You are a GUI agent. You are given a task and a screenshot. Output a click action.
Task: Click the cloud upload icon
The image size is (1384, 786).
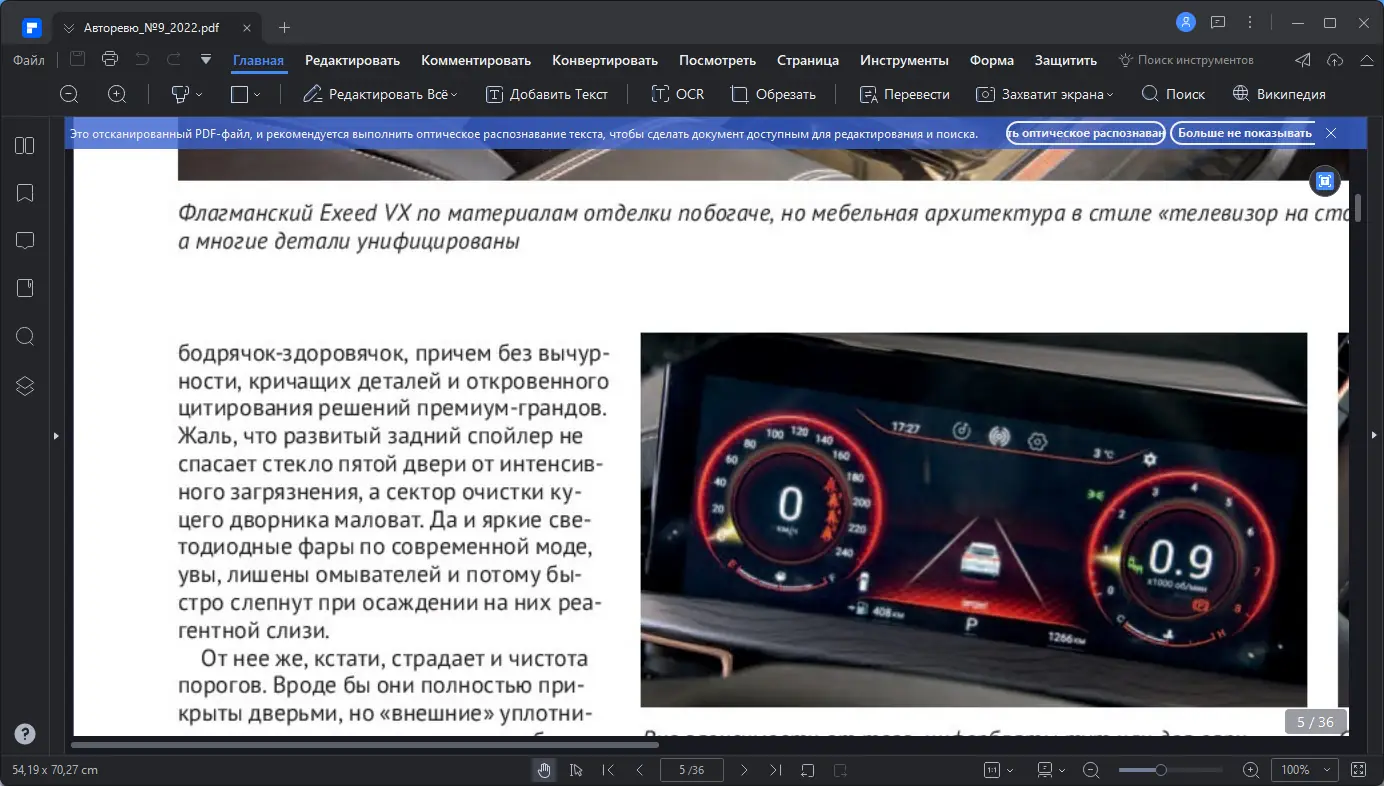pyautogui.click(x=1335, y=60)
